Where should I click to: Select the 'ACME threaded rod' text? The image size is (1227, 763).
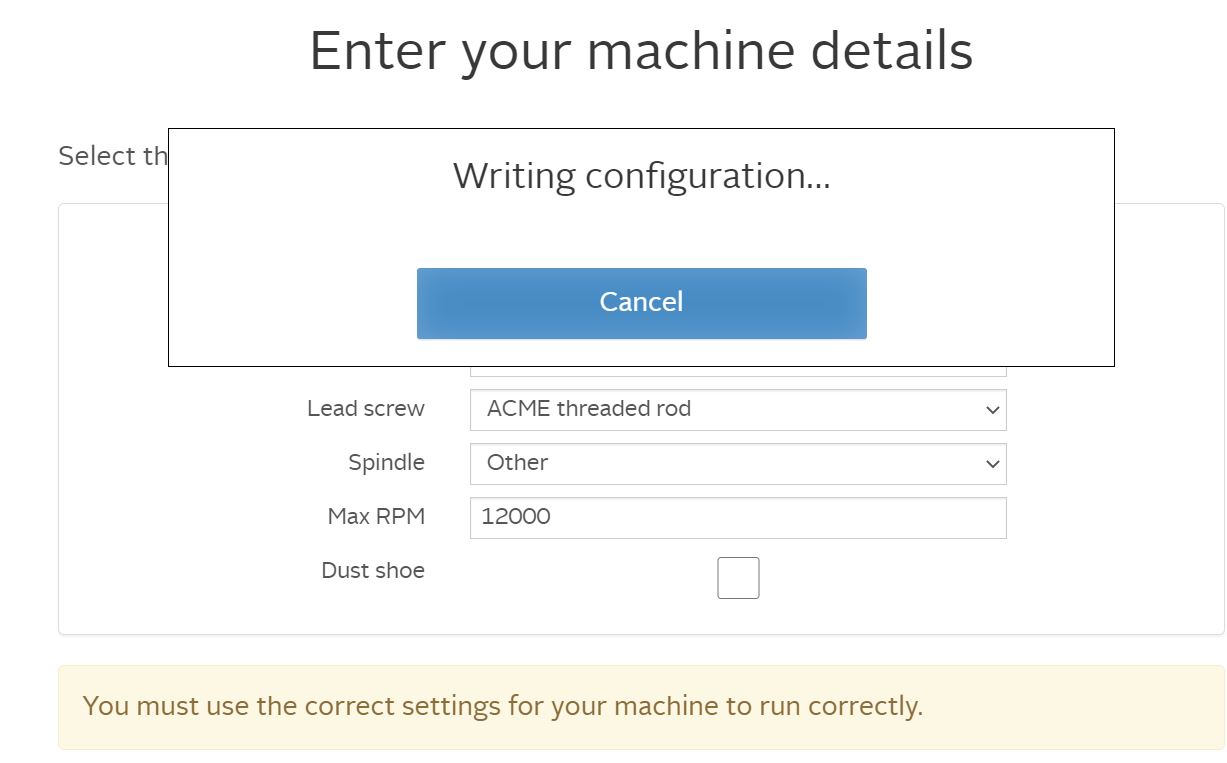point(589,409)
